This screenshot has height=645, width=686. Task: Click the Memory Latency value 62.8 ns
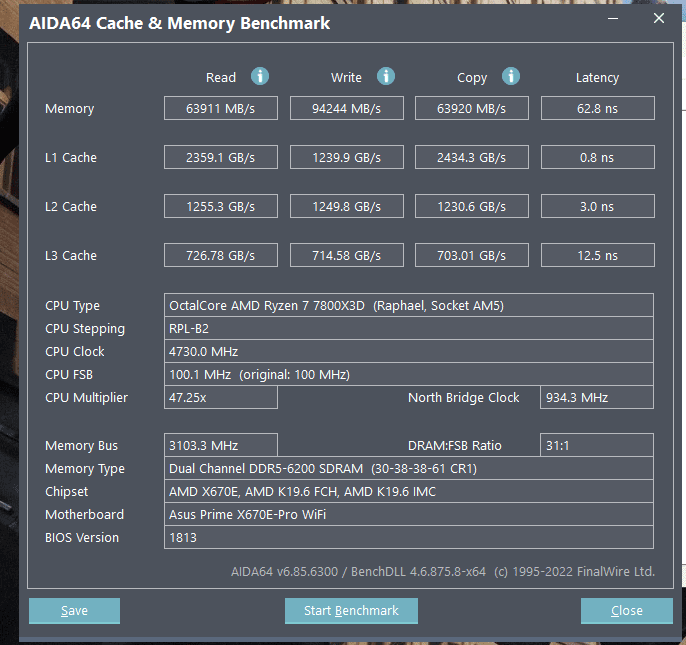click(x=598, y=108)
